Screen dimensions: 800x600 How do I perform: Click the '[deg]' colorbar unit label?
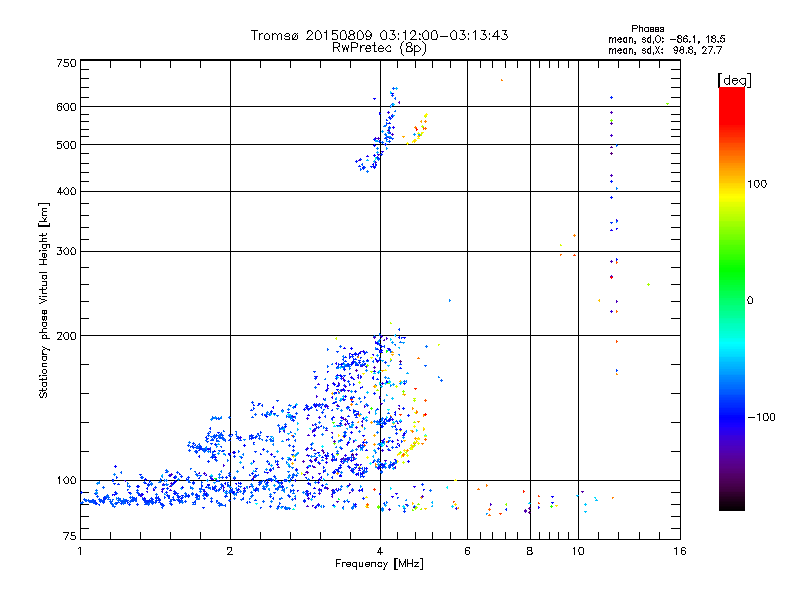(x=734, y=81)
